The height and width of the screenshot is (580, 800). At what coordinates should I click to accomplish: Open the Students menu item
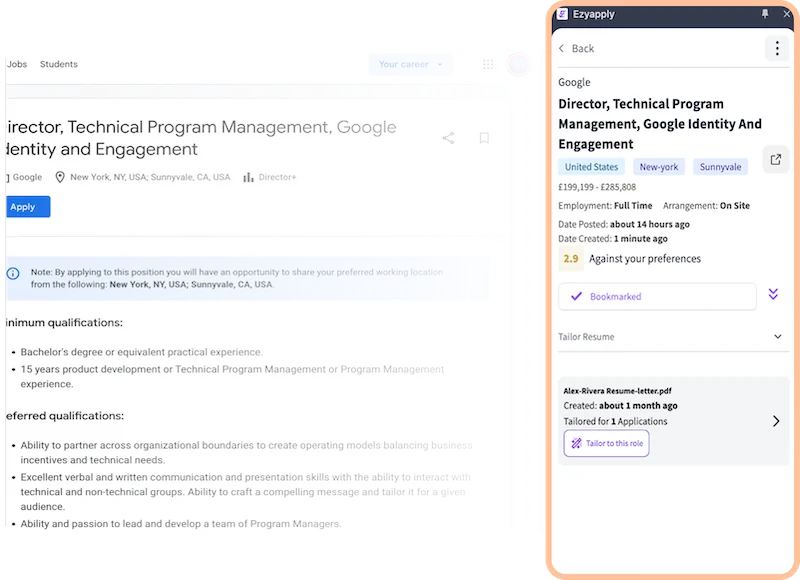pos(59,64)
